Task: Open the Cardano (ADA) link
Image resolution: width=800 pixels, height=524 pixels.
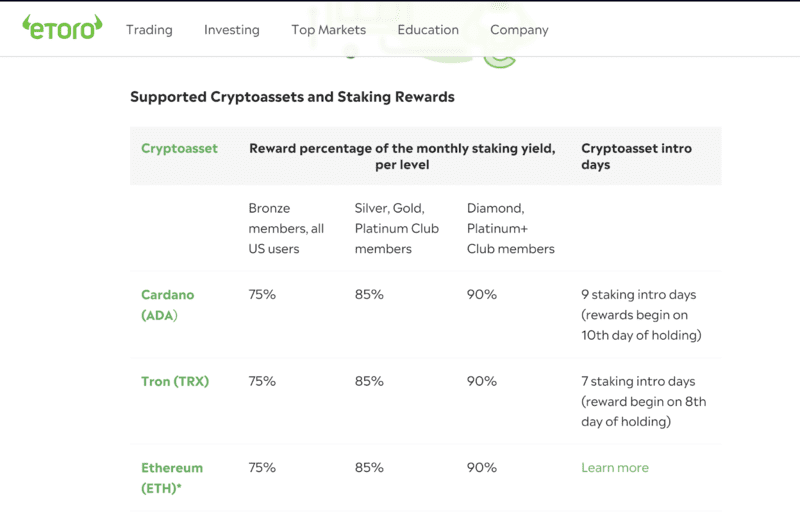Action: [x=168, y=305]
